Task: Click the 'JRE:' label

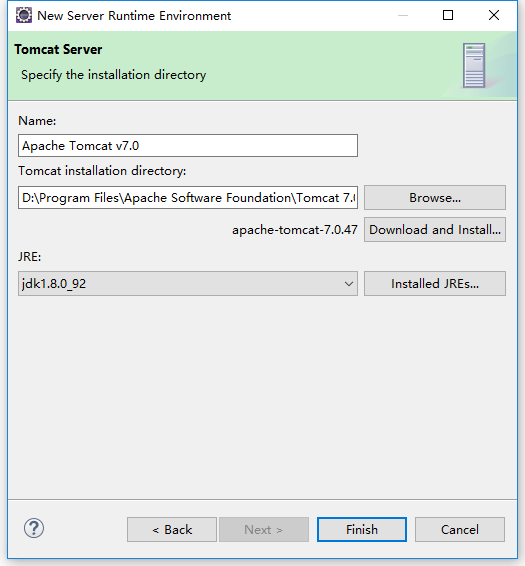Action: pos(30,257)
